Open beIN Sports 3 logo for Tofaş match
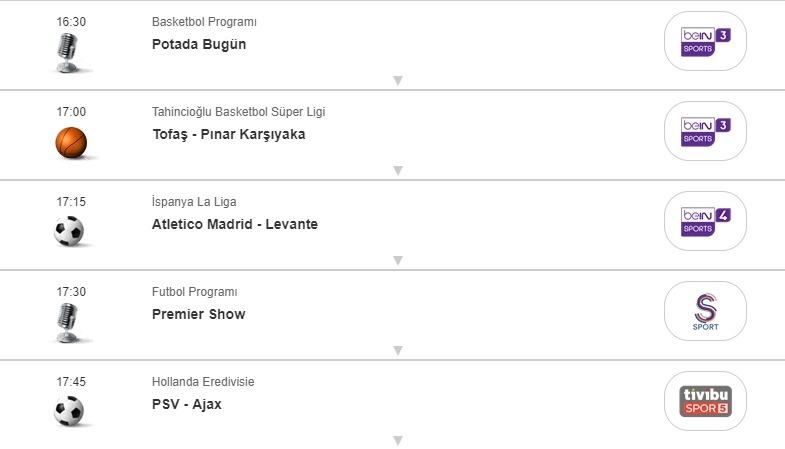The image size is (785, 449). click(x=705, y=131)
